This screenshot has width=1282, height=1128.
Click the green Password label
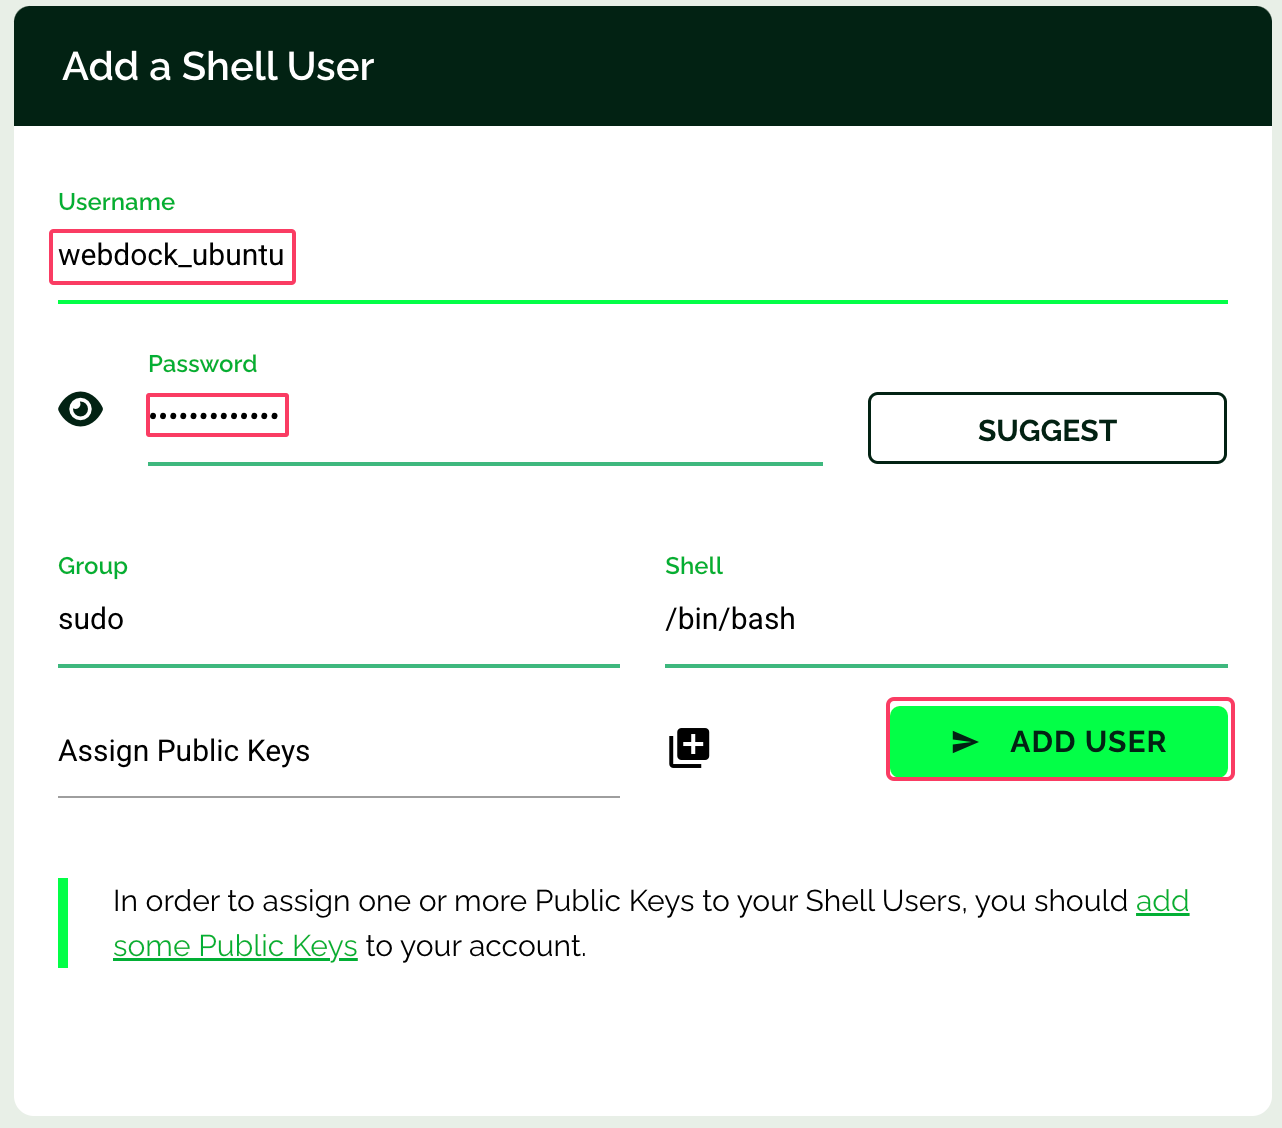coord(202,364)
